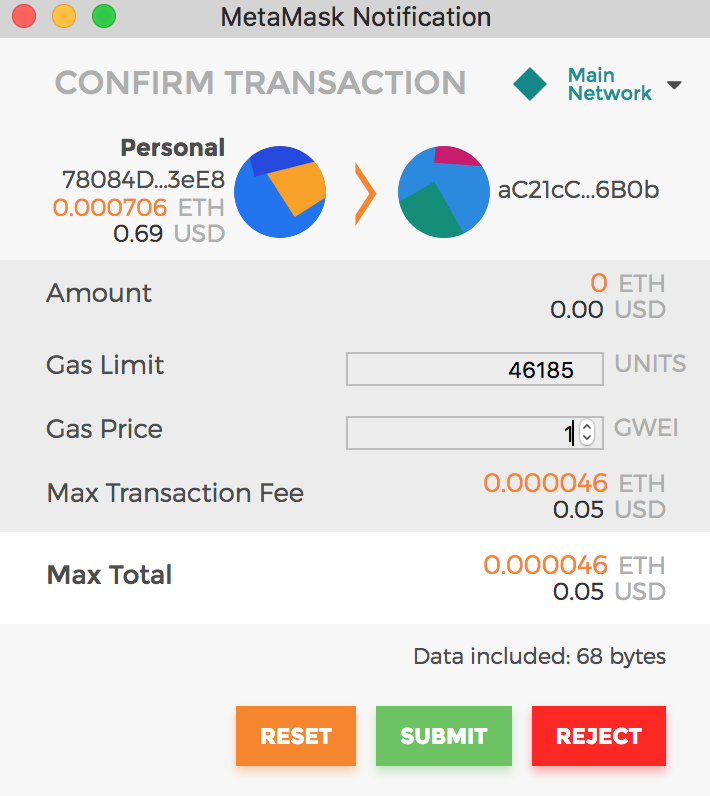Click the RESET button
The height and width of the screenshot is (796, 710).
tap(296, 736)
